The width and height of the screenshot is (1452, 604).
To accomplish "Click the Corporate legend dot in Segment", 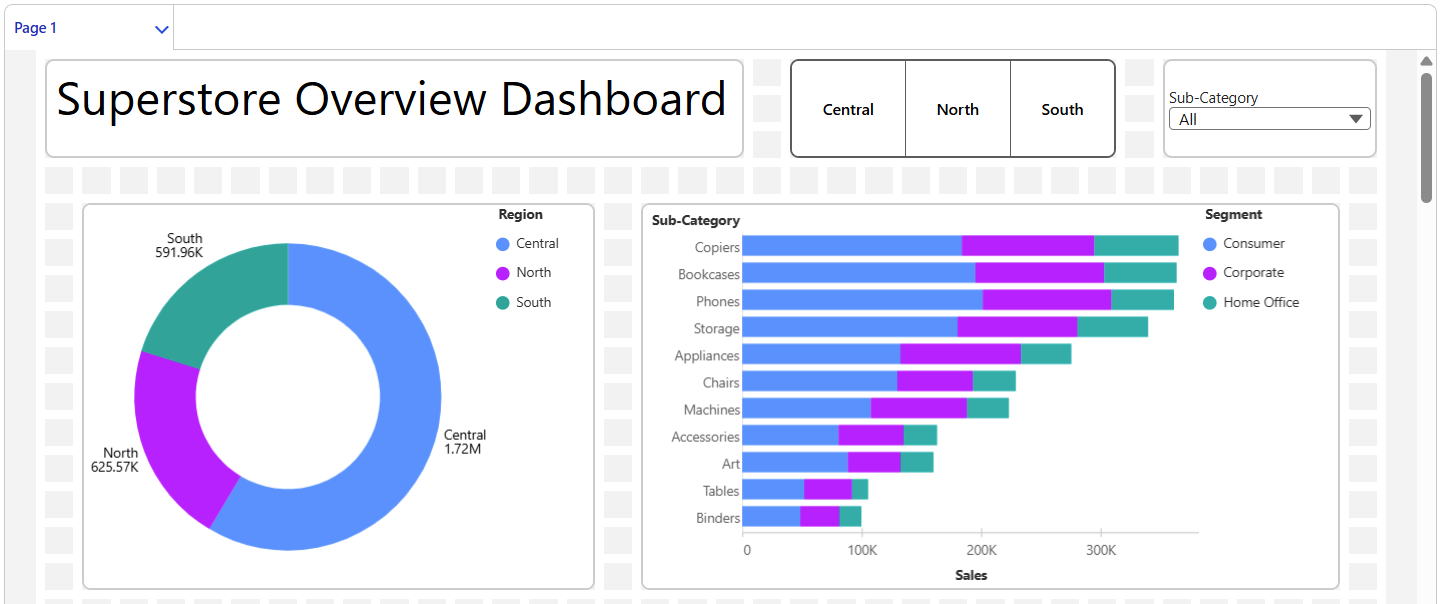I will click(1210, 273).
